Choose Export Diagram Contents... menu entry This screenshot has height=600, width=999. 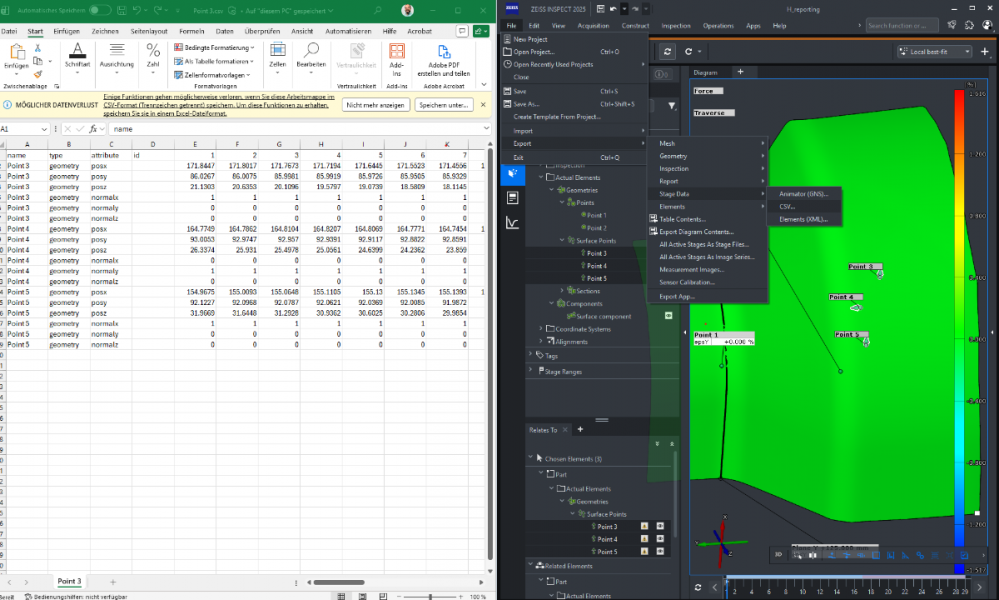pos(697,232)
